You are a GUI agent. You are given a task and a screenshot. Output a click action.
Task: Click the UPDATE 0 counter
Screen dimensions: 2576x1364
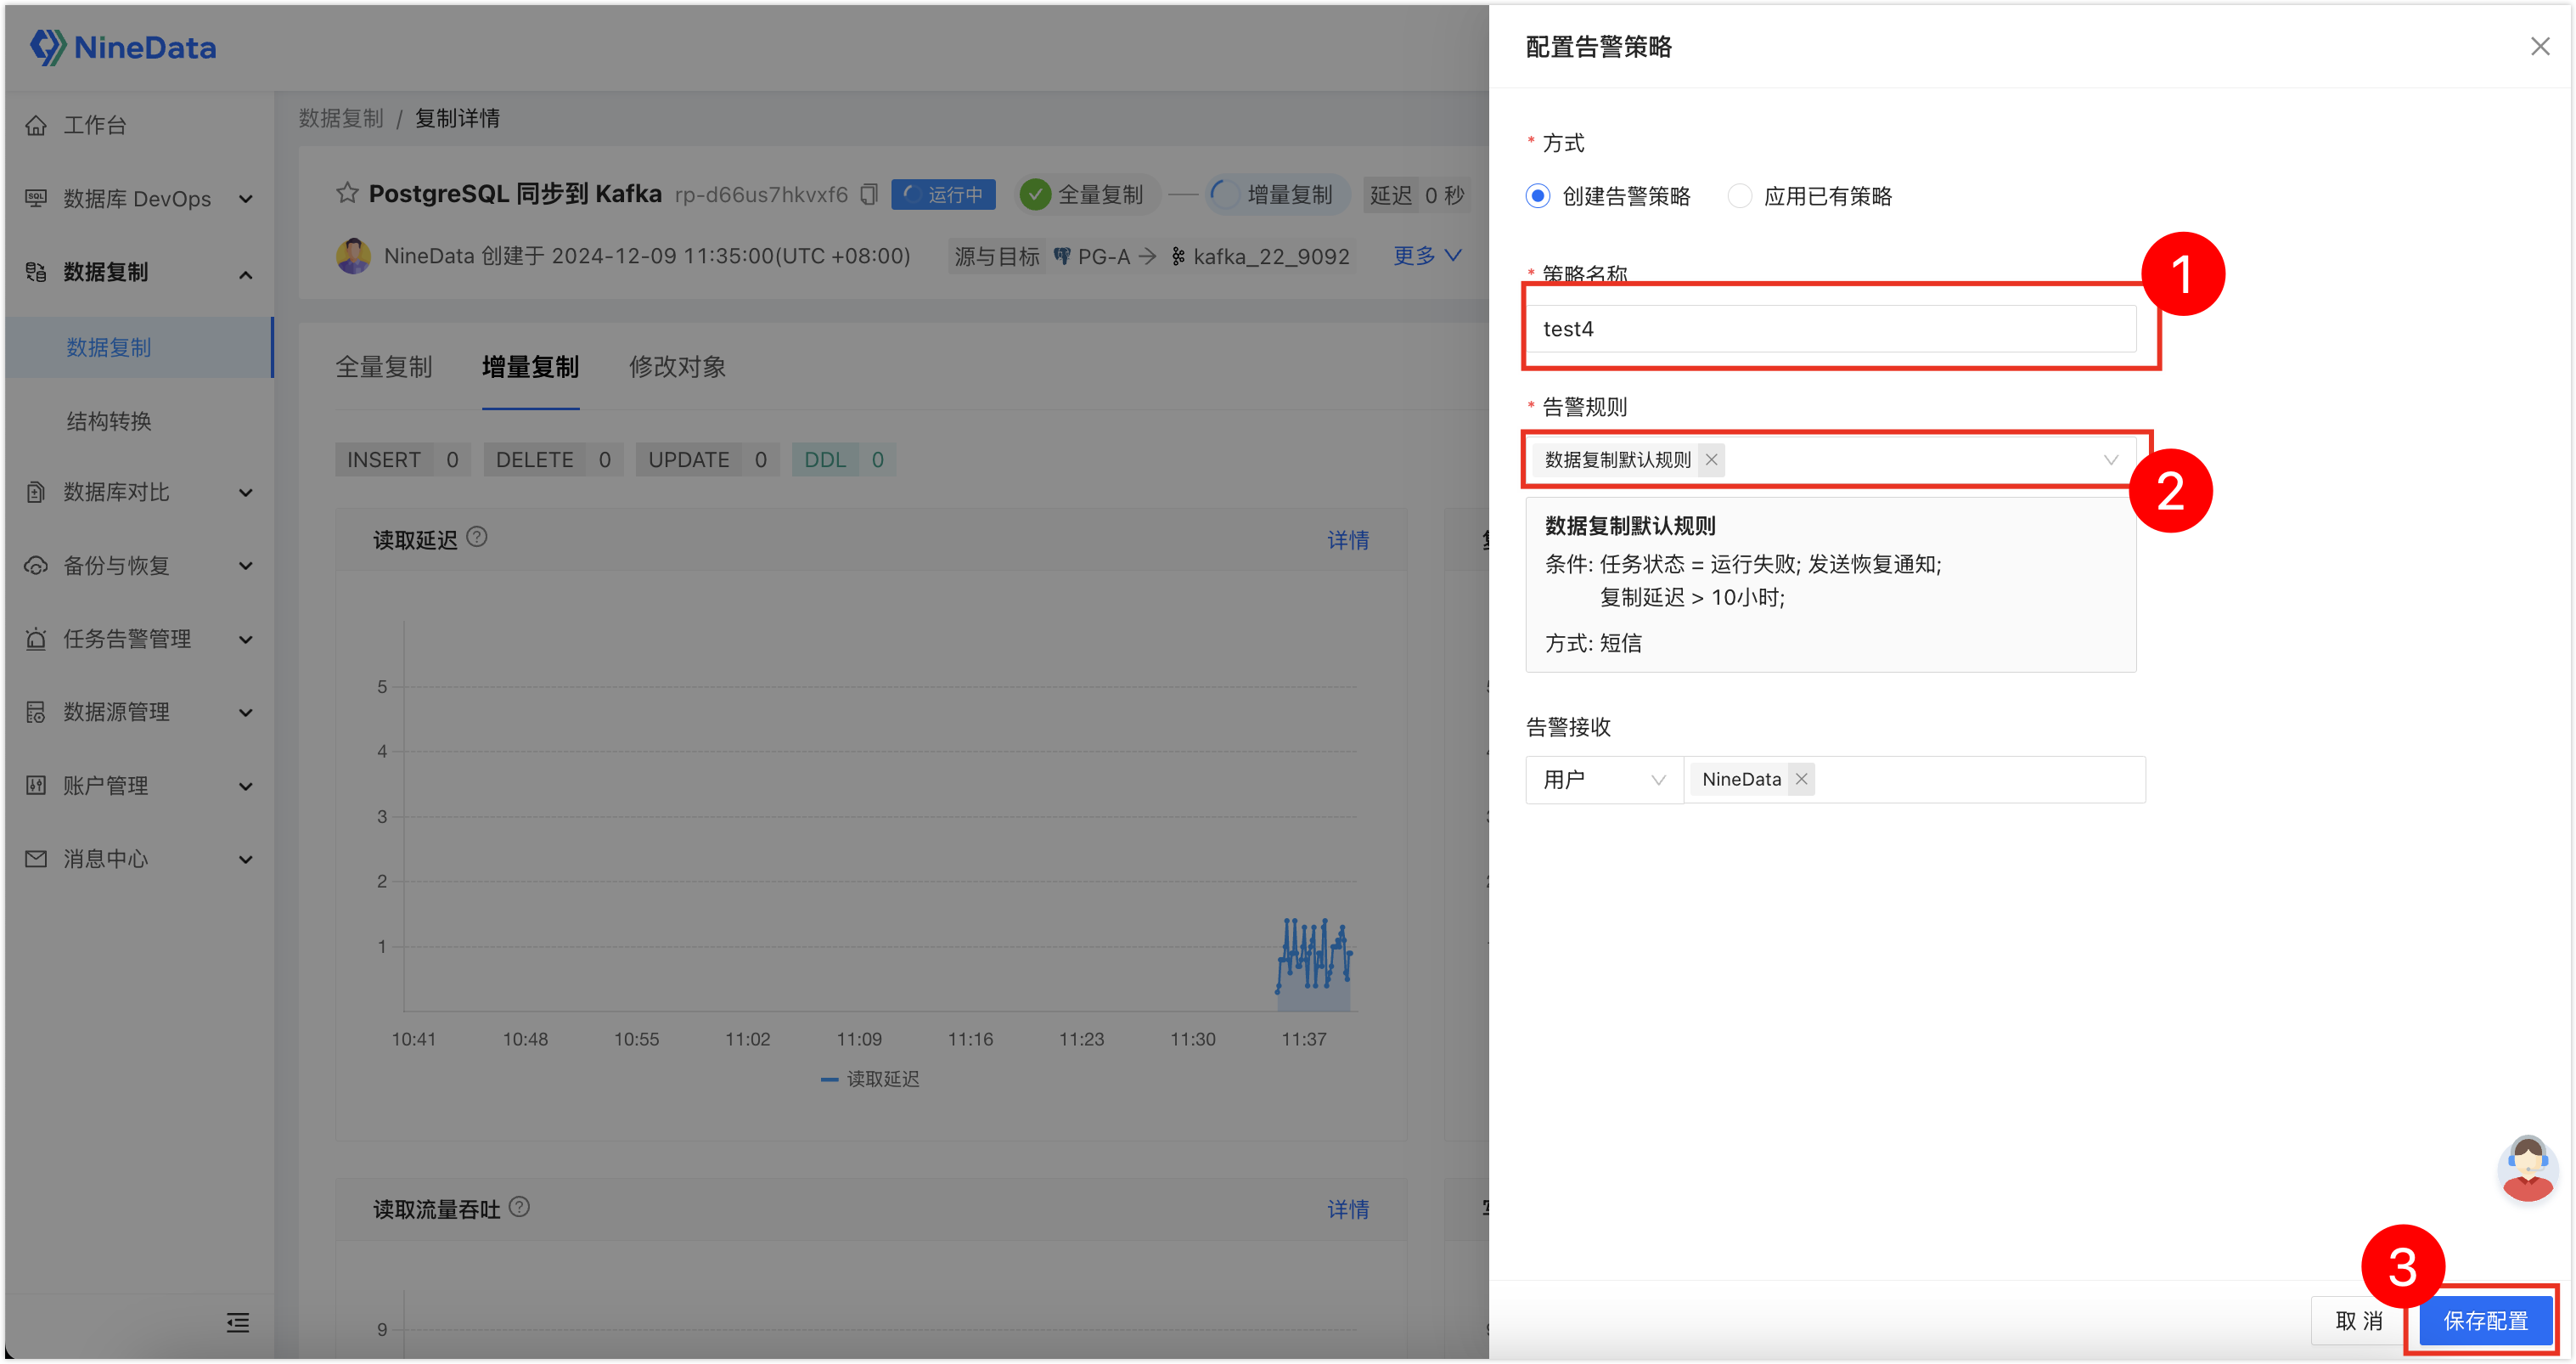pyautogui.click(x=707, y=460)
